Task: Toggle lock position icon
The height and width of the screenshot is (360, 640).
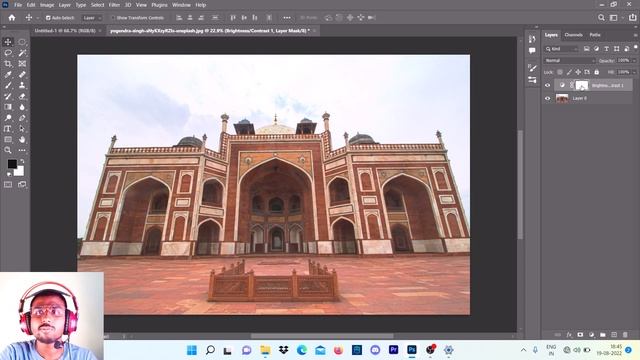Action: 578,72
